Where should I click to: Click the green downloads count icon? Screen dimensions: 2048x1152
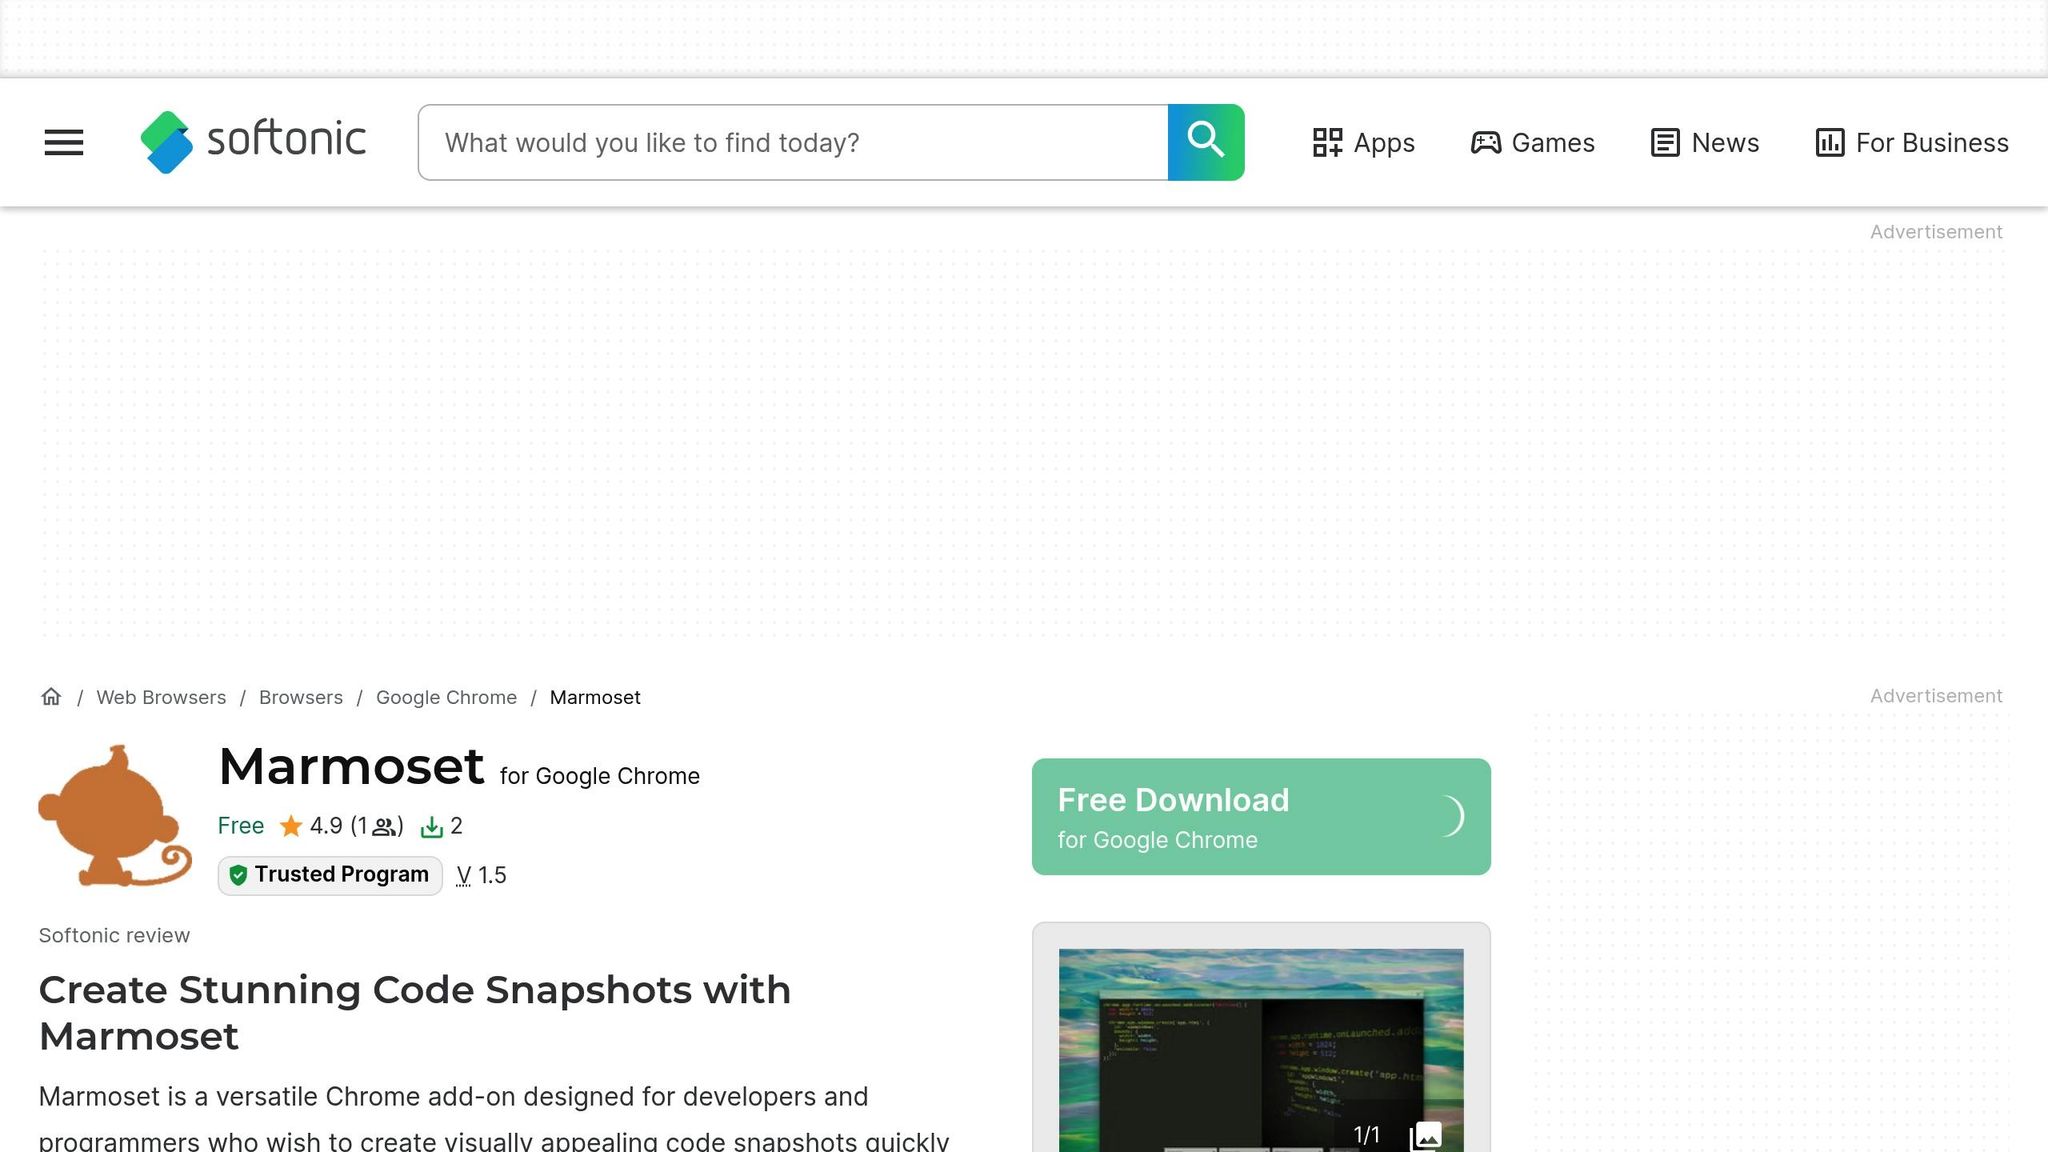[431, 827]
